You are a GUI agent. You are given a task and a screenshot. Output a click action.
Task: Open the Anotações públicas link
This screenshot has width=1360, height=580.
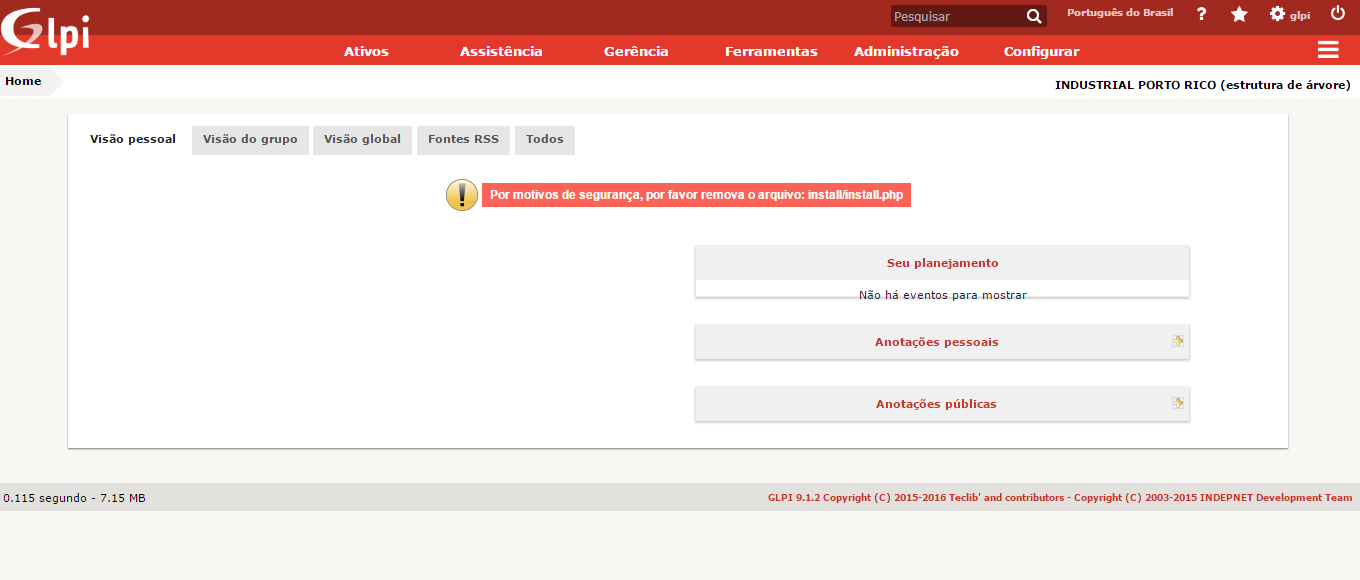pyautogui.click(x=936, y=404)
